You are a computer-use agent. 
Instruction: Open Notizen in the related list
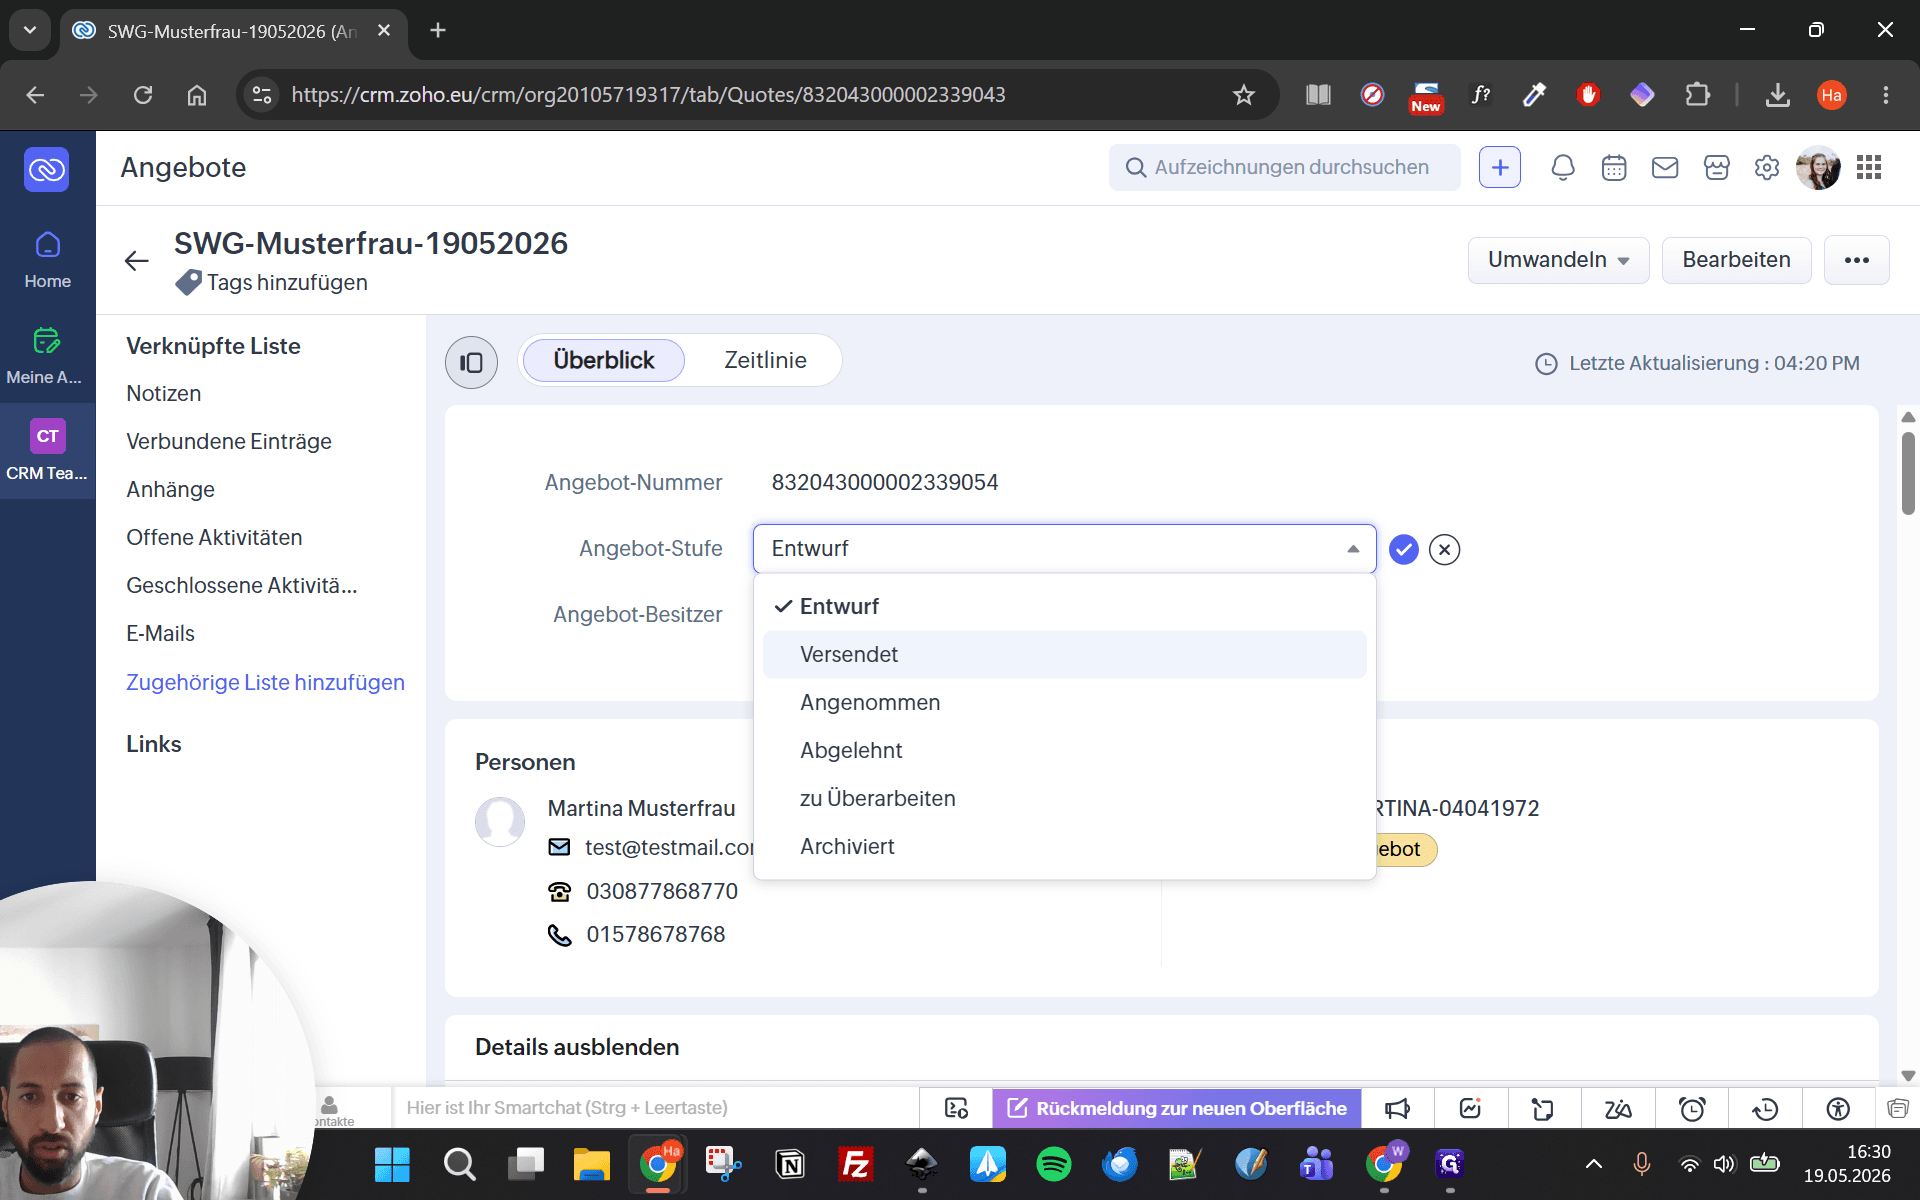click(163, 393)
